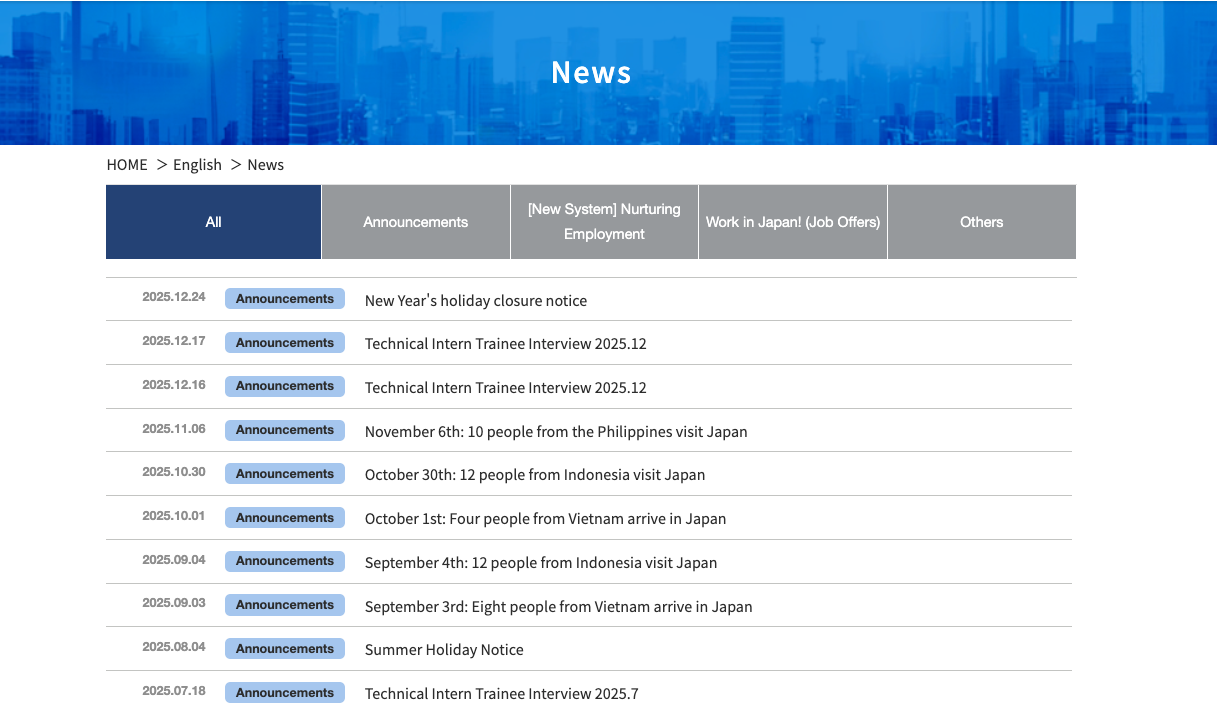Click the English breadcrumb link
Viewport: 1217px width, 709px height.
[x=197, y=165]
